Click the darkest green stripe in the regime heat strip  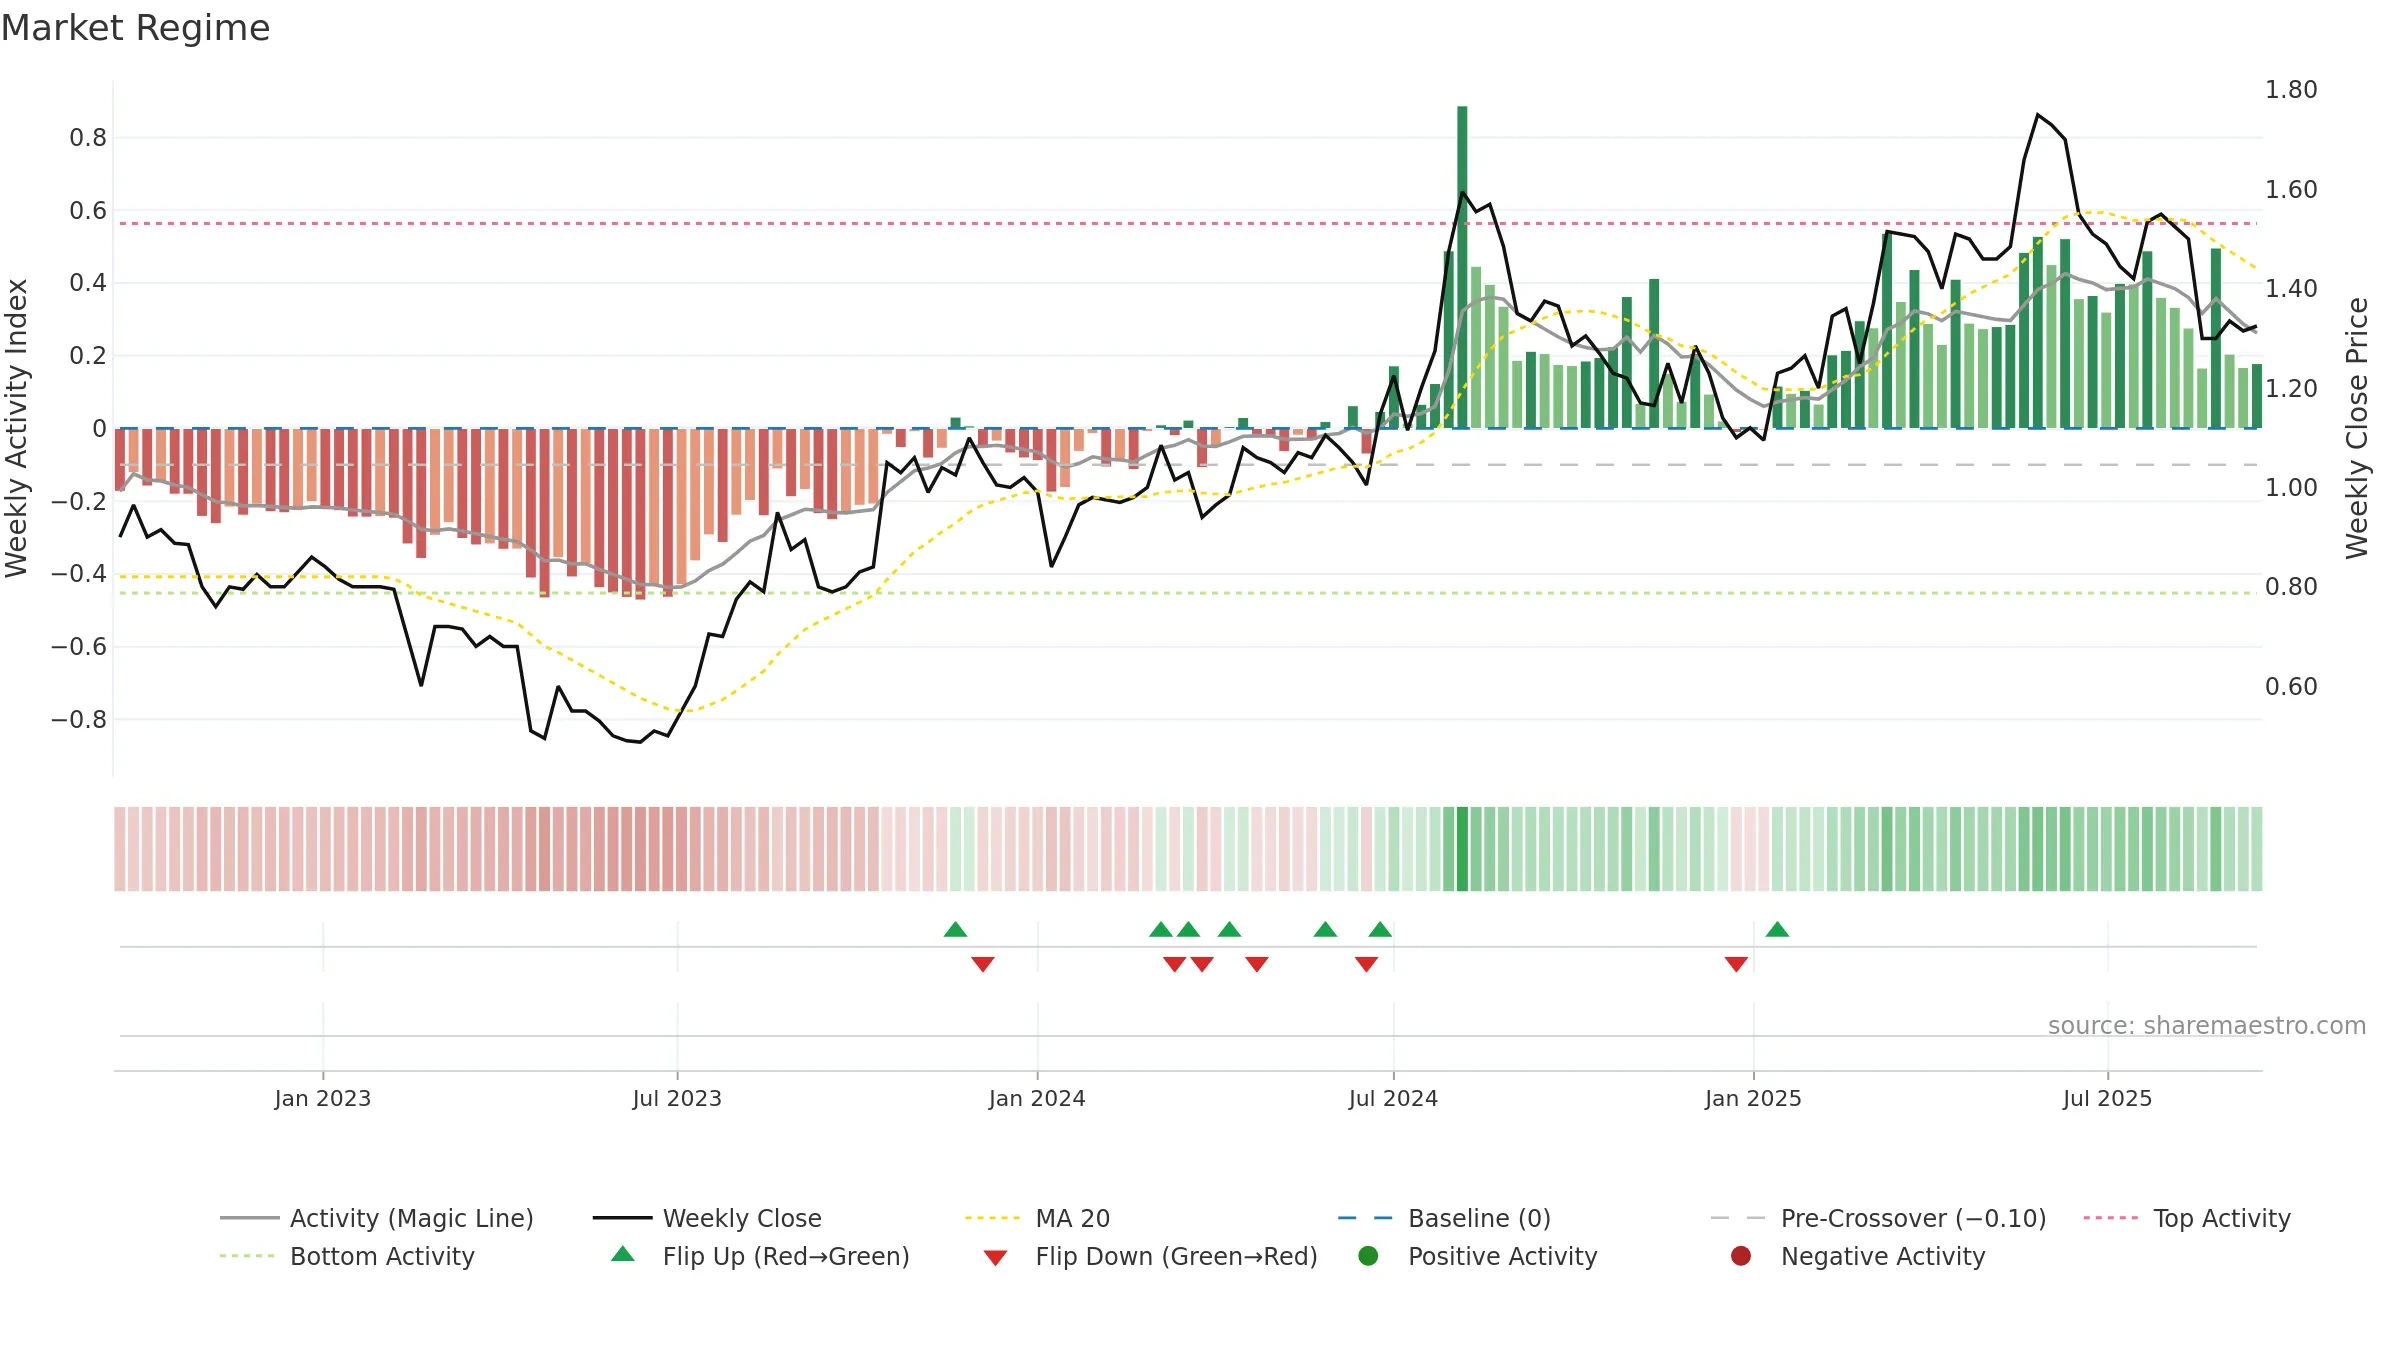coord(1462,849)
